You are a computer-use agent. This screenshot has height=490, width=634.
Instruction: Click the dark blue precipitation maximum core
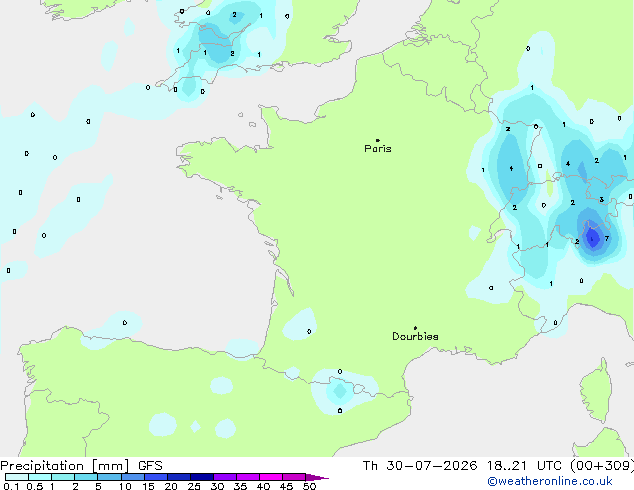(593, 238)
